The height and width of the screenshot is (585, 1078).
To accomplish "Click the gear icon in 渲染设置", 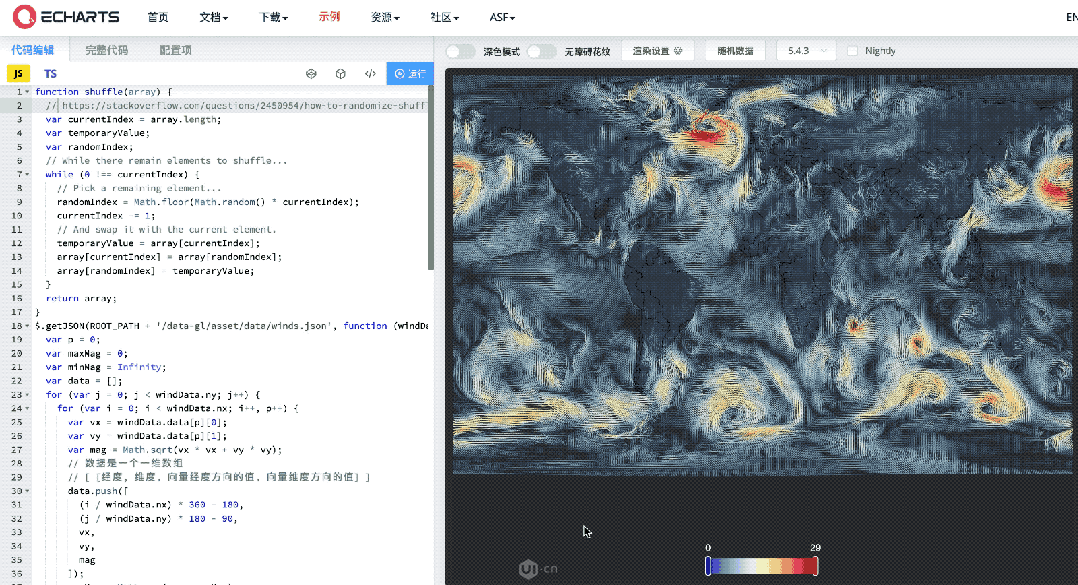I will [x=679, y=51].
